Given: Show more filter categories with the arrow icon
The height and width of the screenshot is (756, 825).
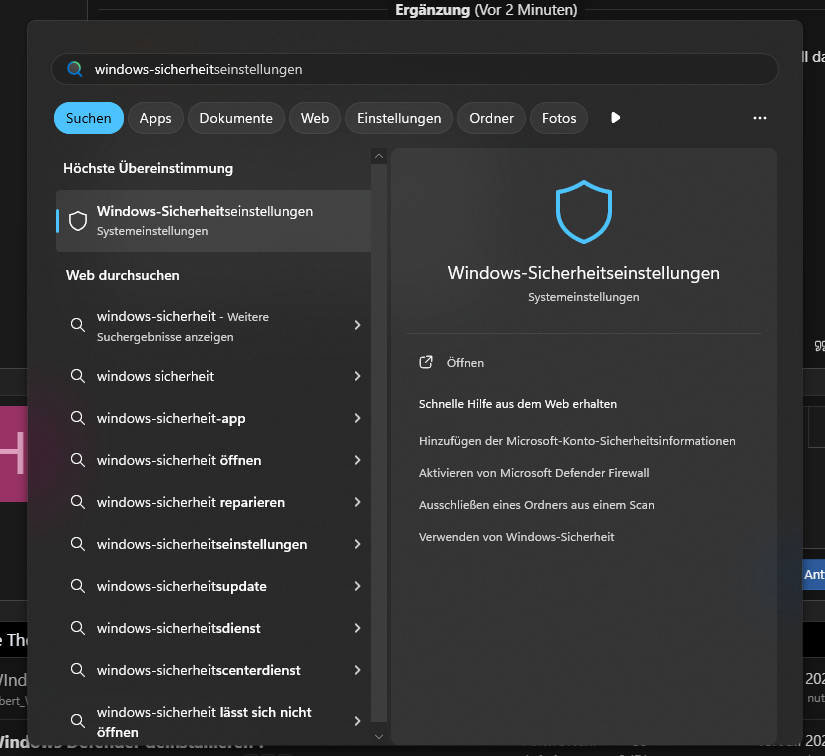Looking at the screenshot, I should pos(615,117).
